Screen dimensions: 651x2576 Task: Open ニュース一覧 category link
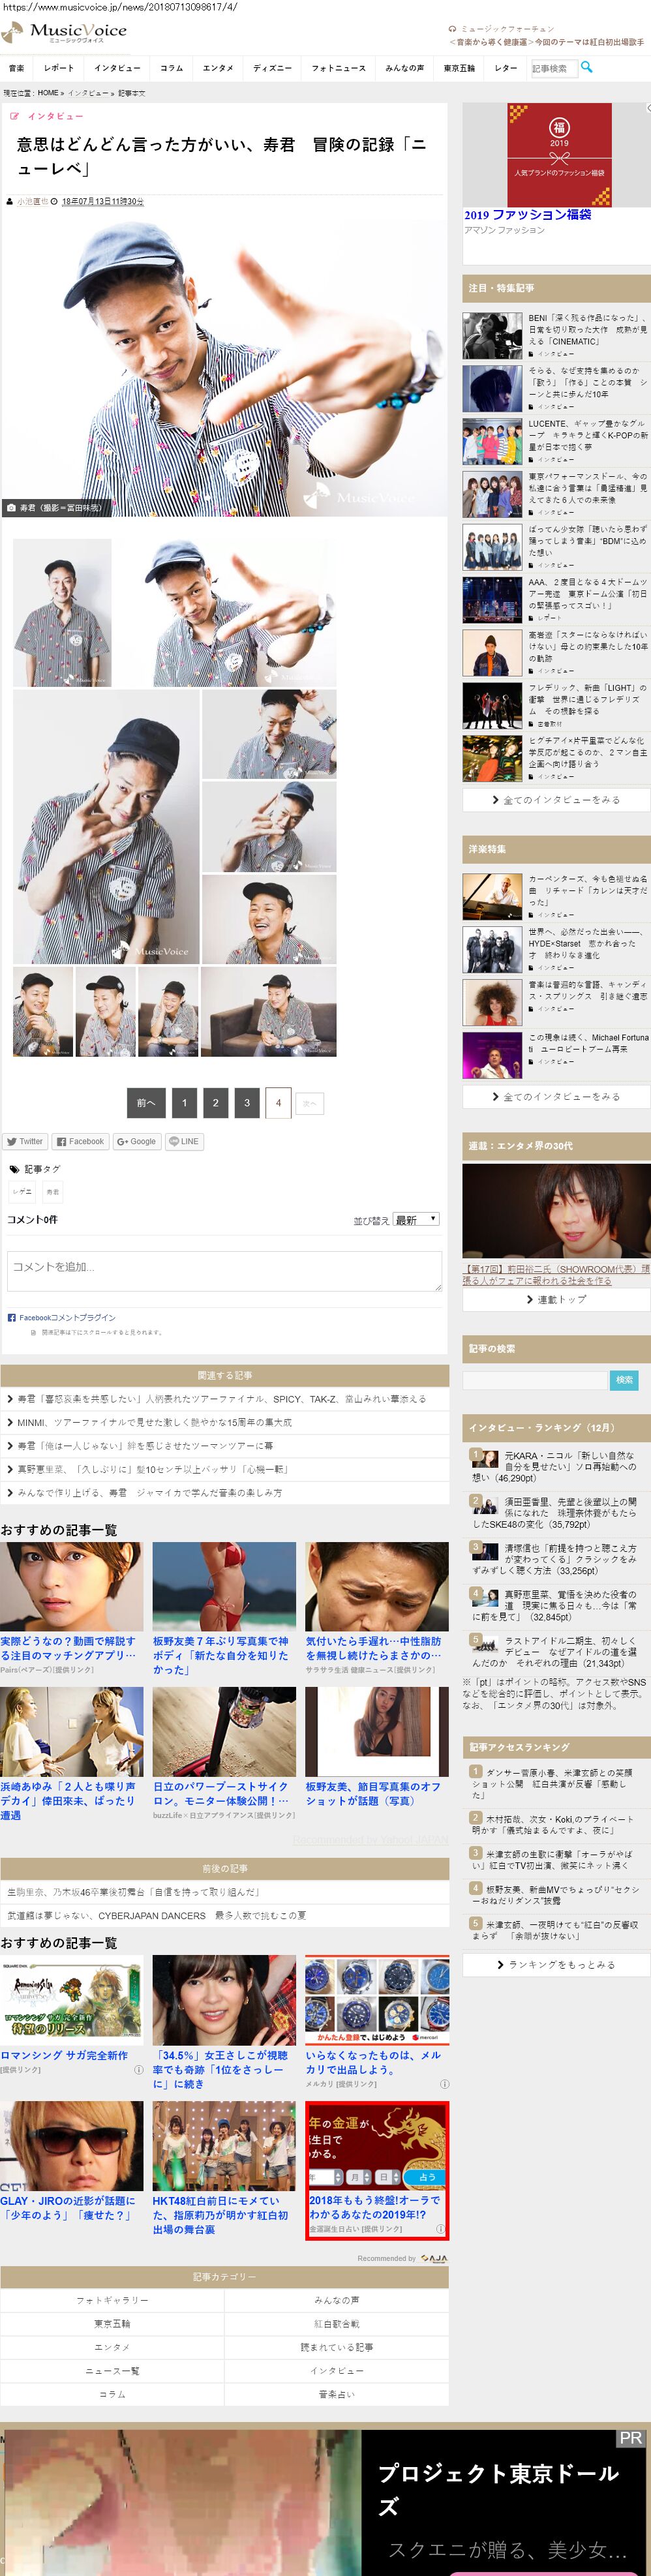(x=112, y=2371)
